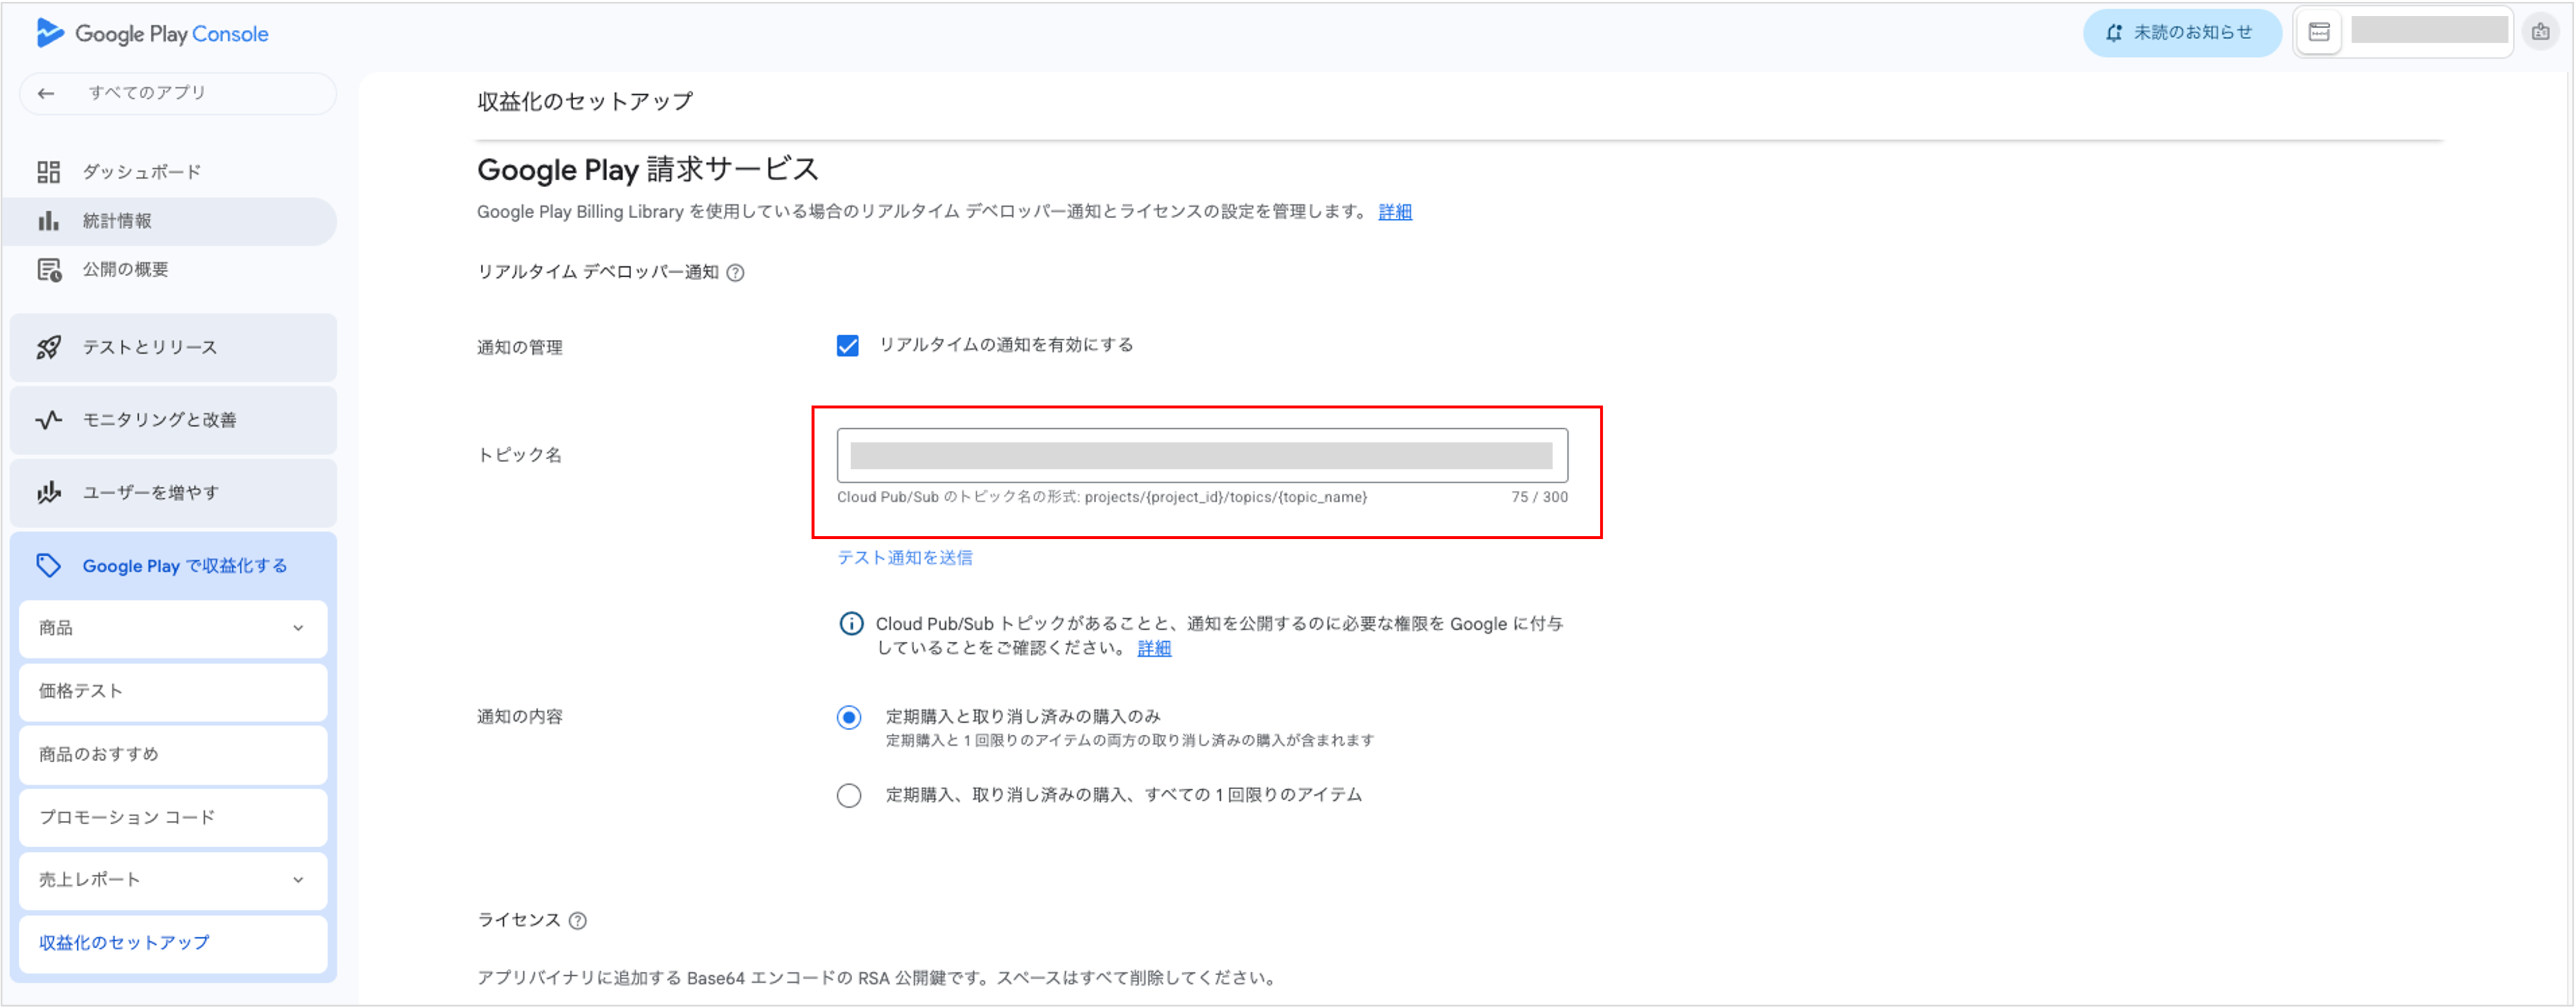Expand the 商品 dropdown chevron
The width and height of the screenshot is (2576, 1008).
(298, 629)
